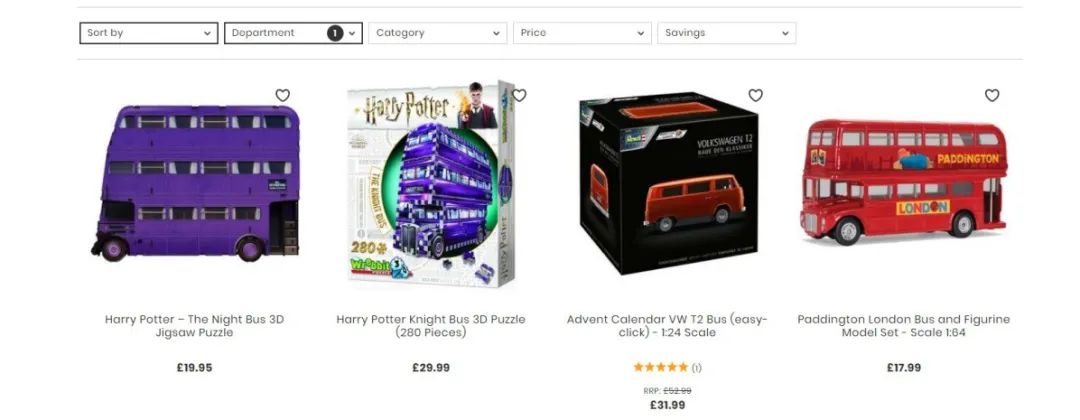Click the Revell VW T2 black box image
The image size is (1080, 420).
pos(668,183)
